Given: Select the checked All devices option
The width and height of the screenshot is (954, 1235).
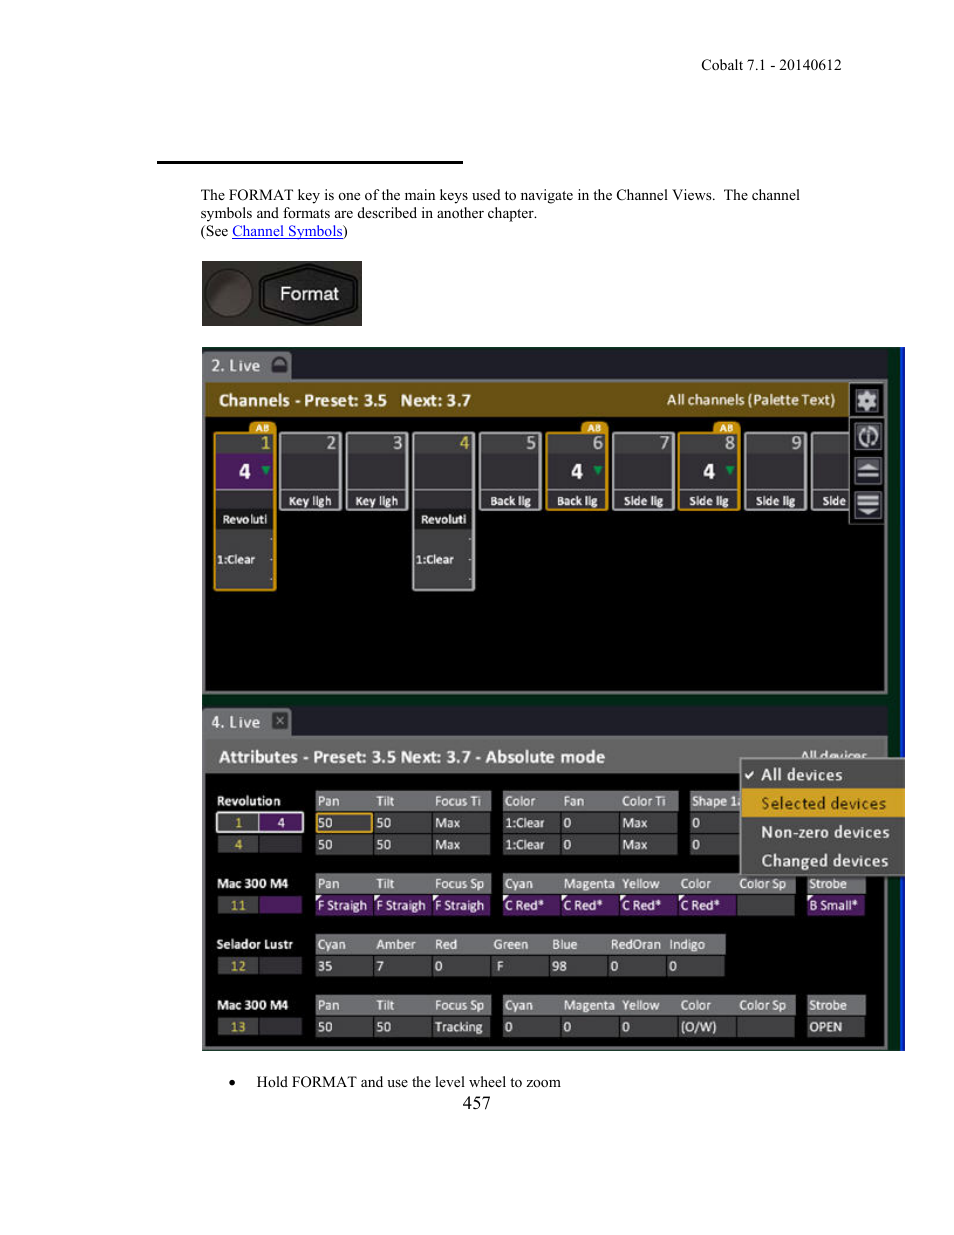Looking at the screenshot, I should click(801, 775).
